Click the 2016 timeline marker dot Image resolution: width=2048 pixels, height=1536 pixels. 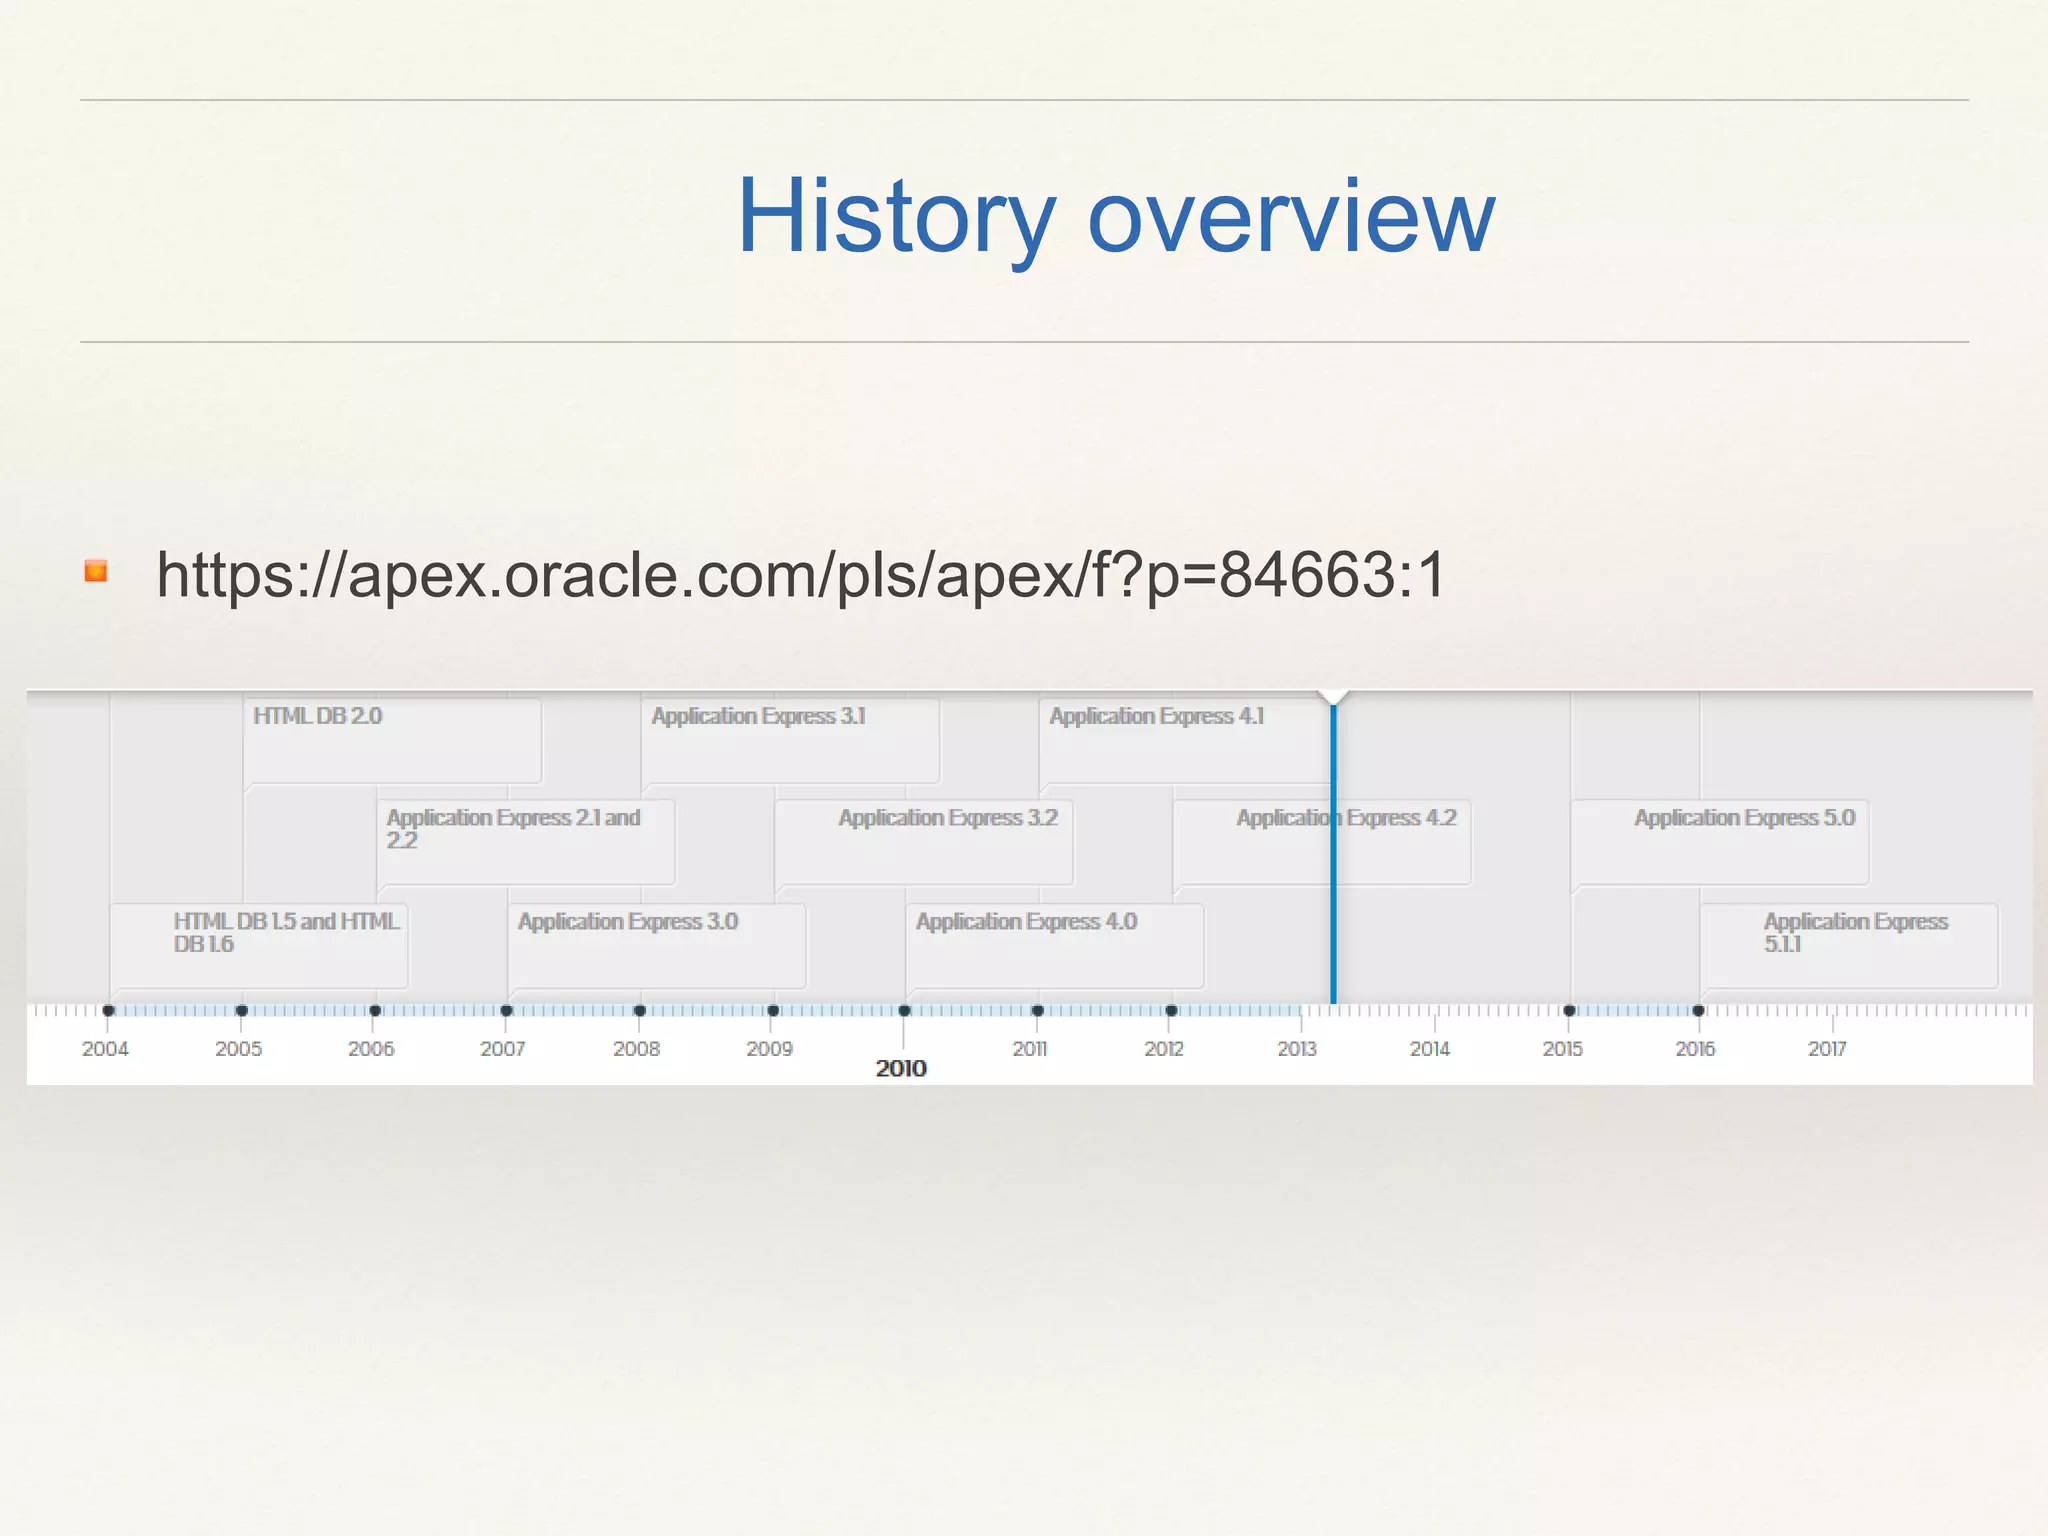pyautogui.click(x=1698, y=1011)
